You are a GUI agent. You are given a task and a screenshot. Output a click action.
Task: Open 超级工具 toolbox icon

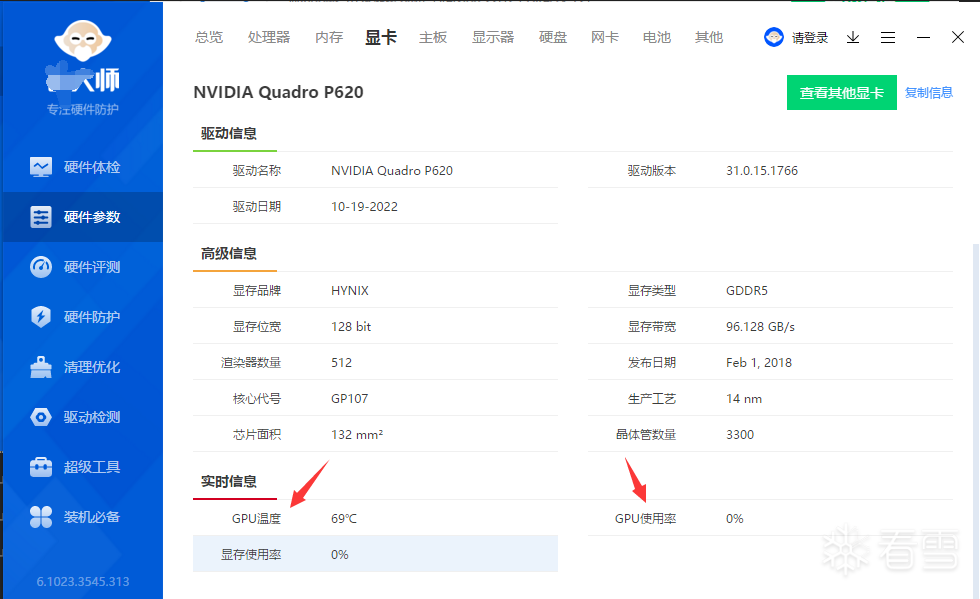point(41,467)
